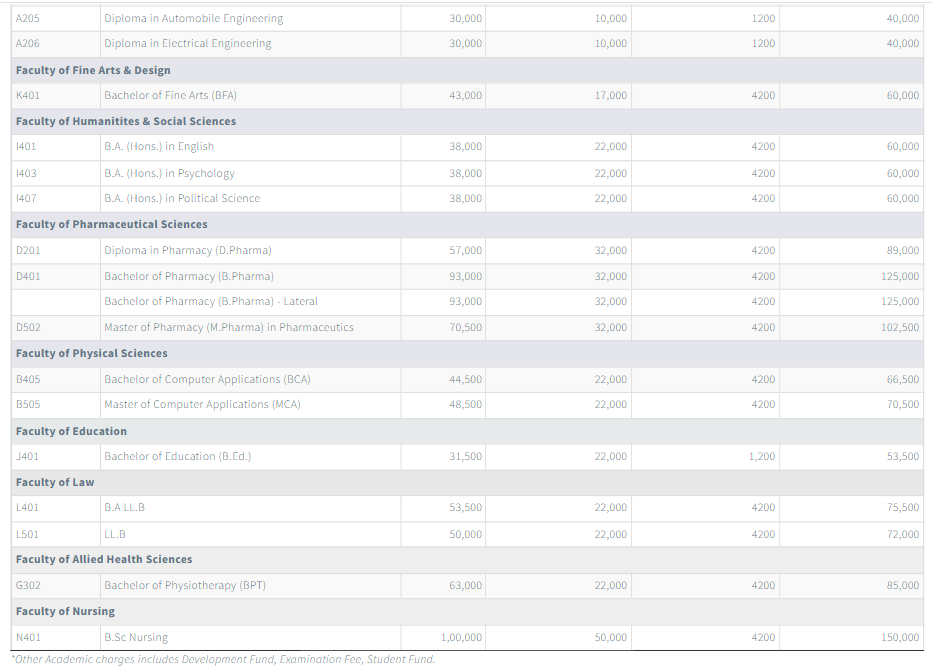Image resolution: width=932 pixels, height=669 pixels.
Task: Click 70,500 fee in M.Pharma row
Action: point(465,327)
